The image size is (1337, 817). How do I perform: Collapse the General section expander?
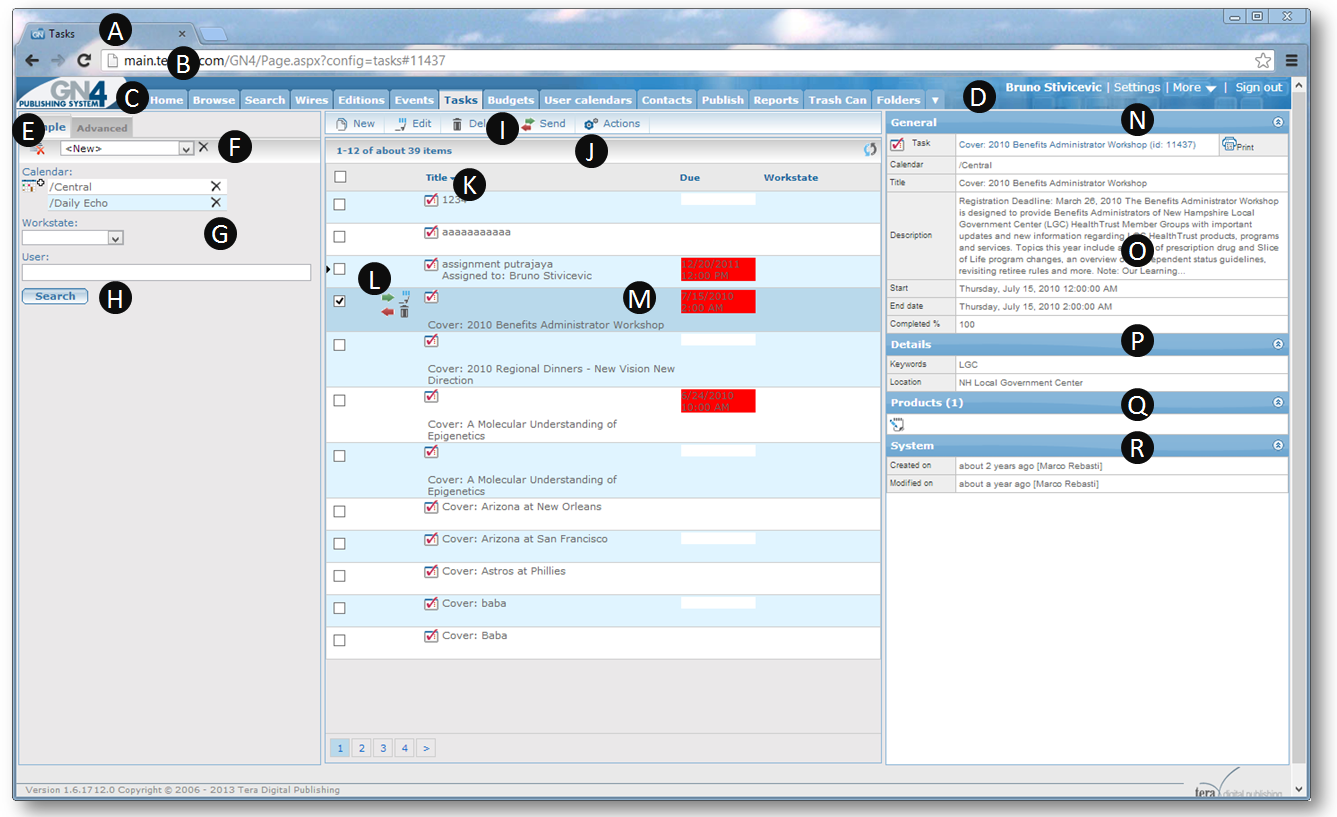click(x=1277, y=122)
